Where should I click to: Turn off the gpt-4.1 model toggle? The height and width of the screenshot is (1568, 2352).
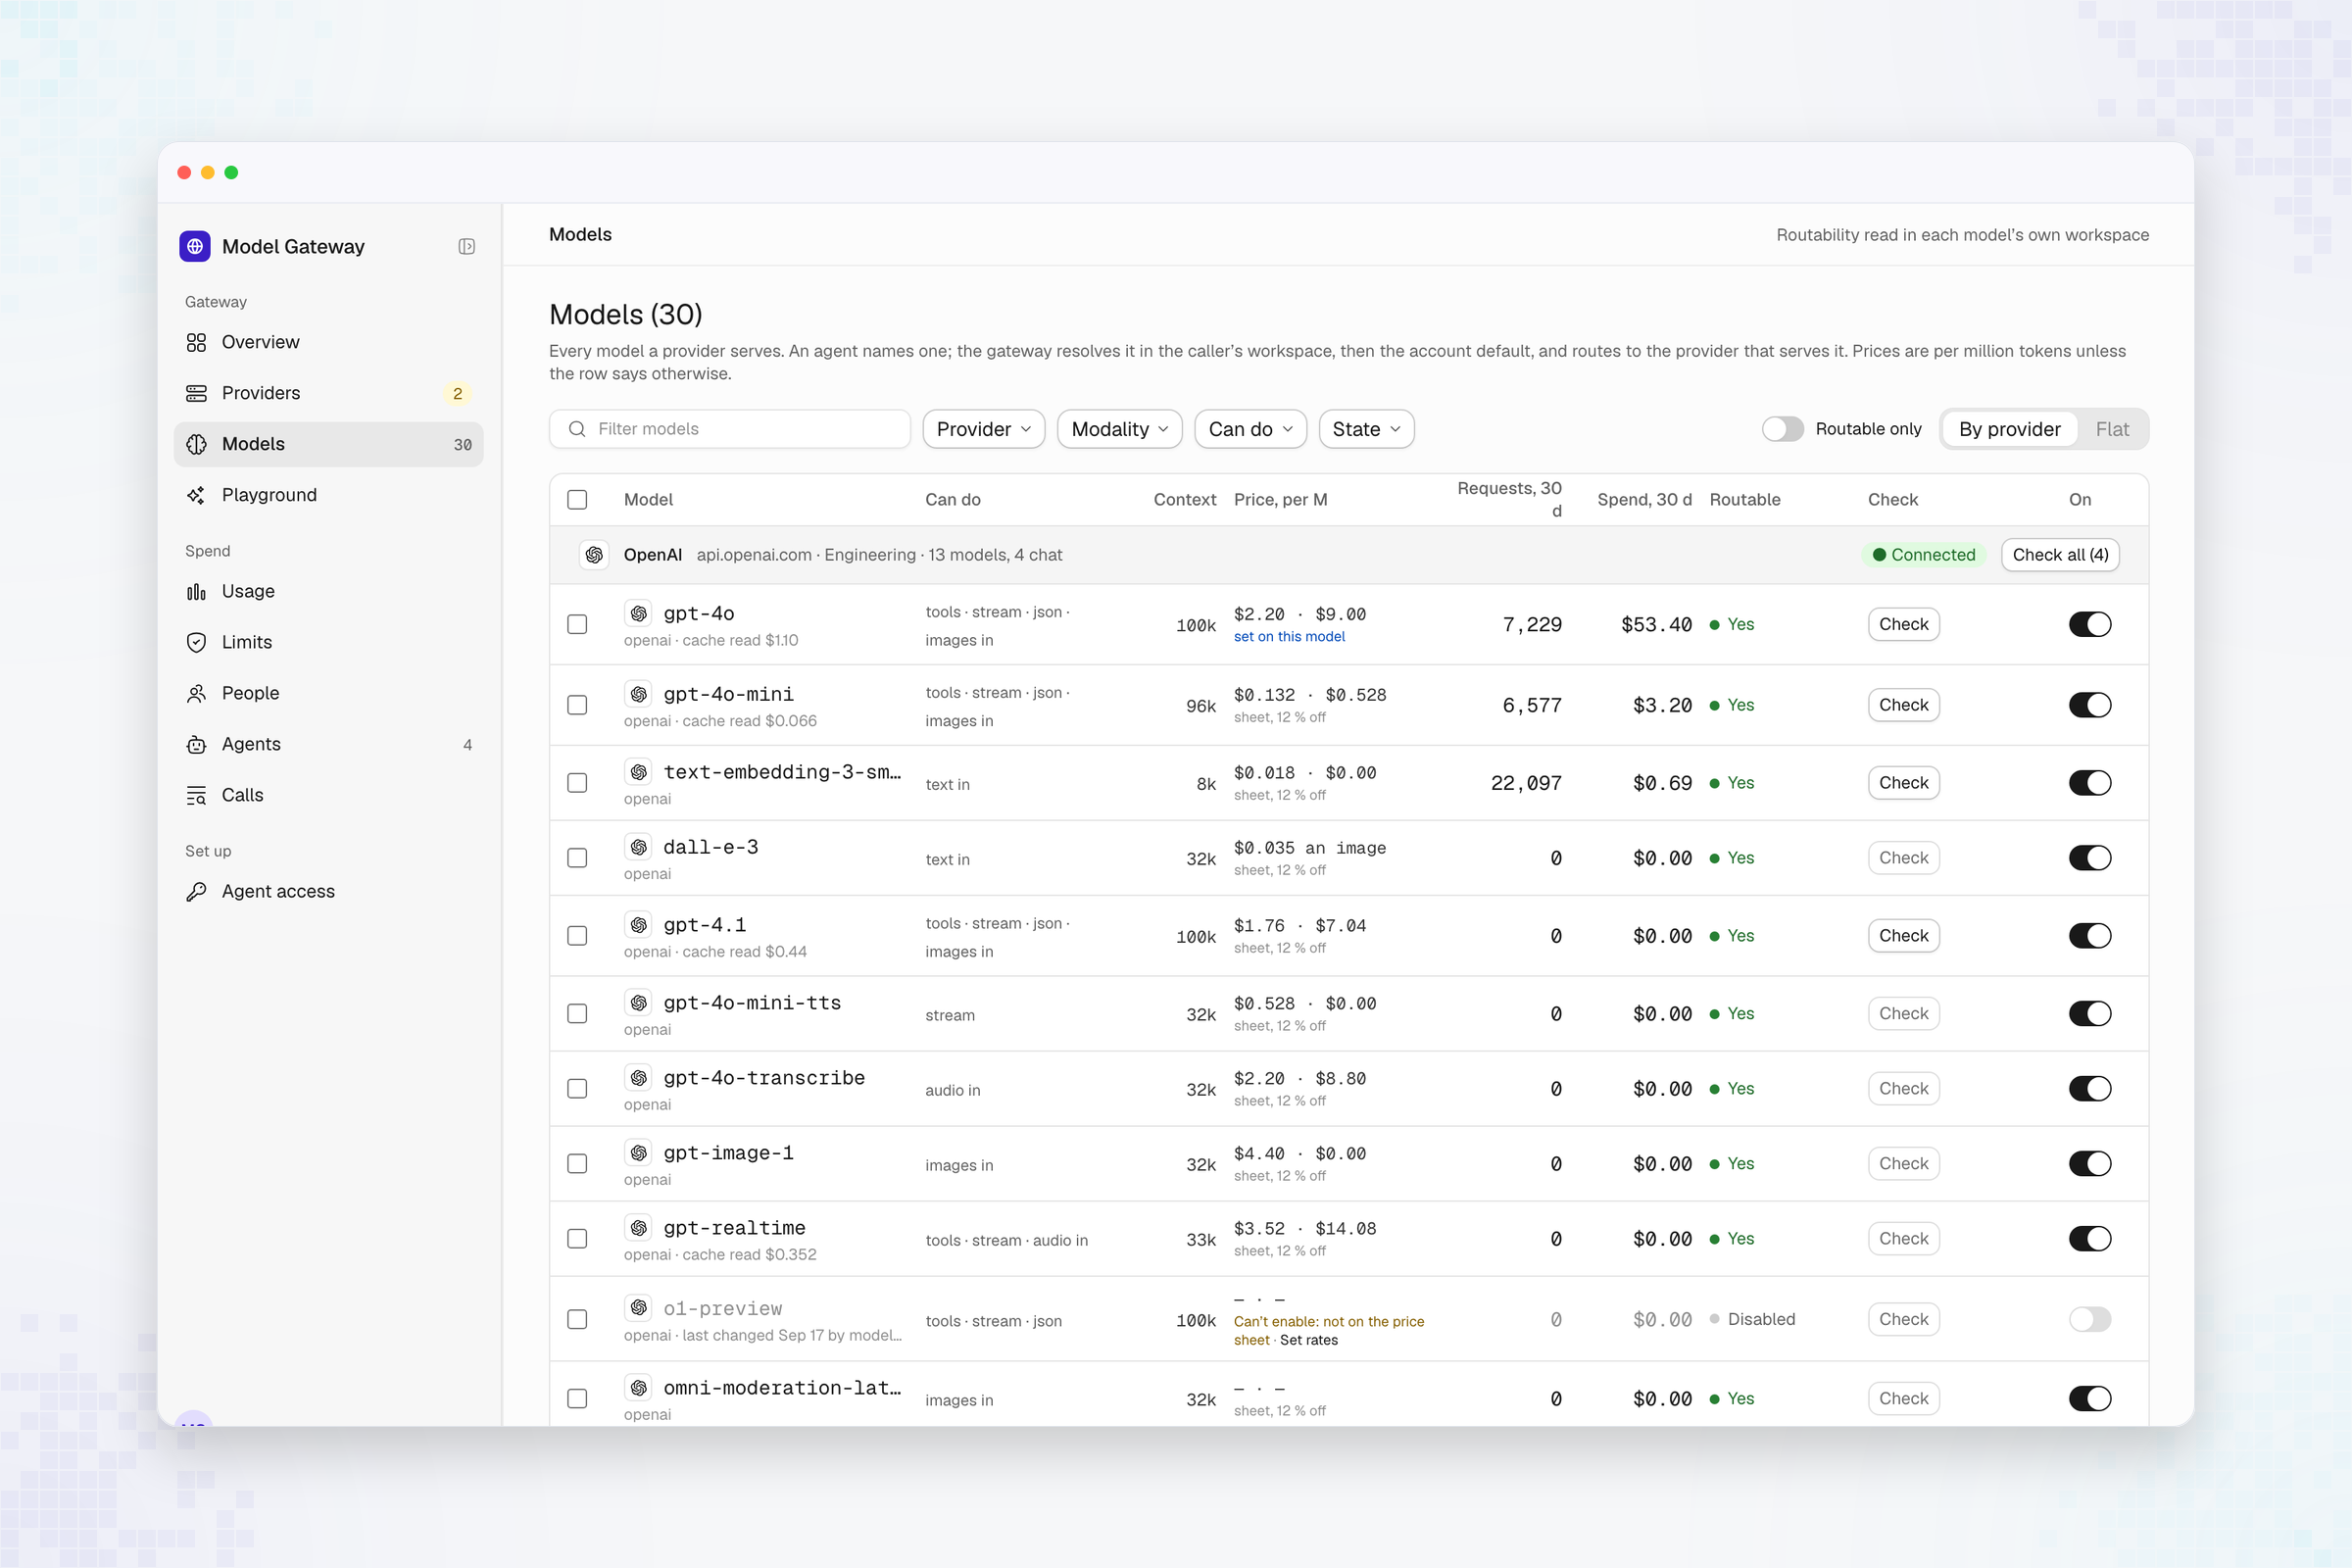click(x=2090, y=937)
